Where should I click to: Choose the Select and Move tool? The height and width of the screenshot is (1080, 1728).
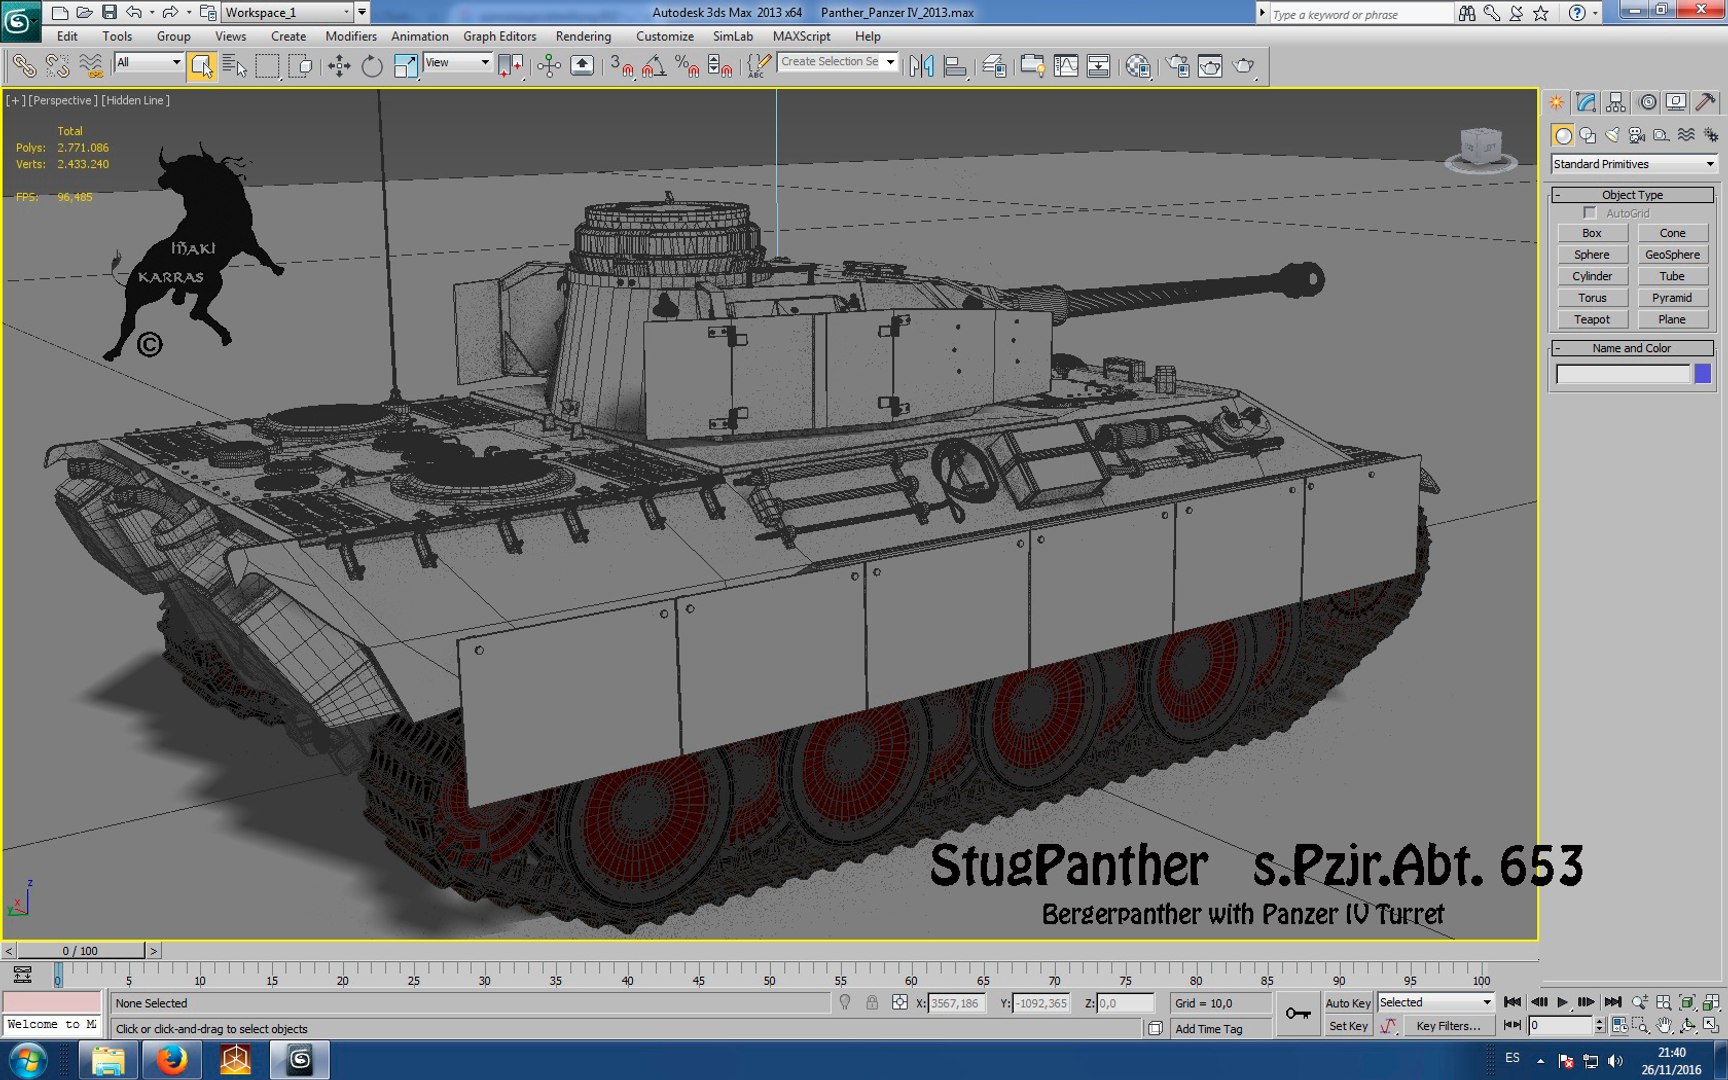coord(339,66)
